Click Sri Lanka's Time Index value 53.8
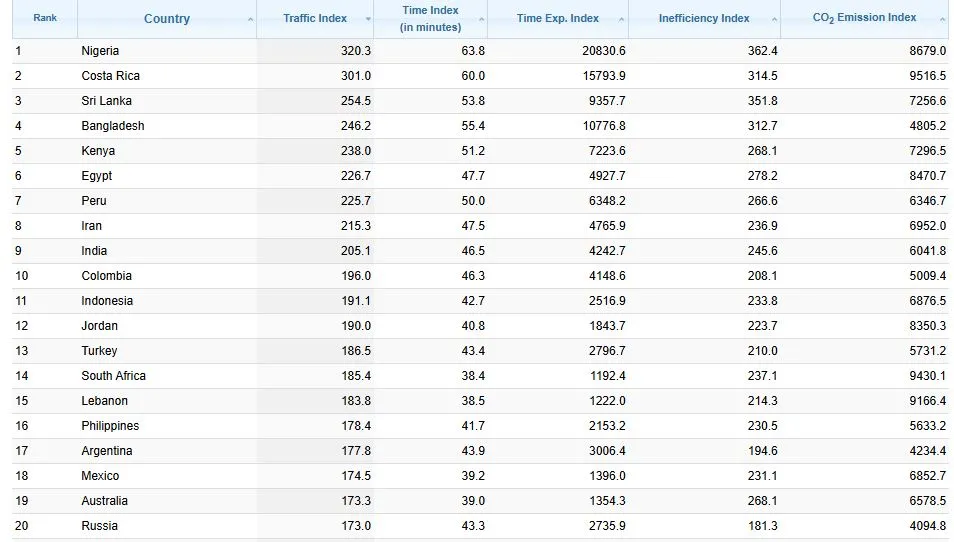Viewport: 954px width, 542px height. [x=473, y=101]
